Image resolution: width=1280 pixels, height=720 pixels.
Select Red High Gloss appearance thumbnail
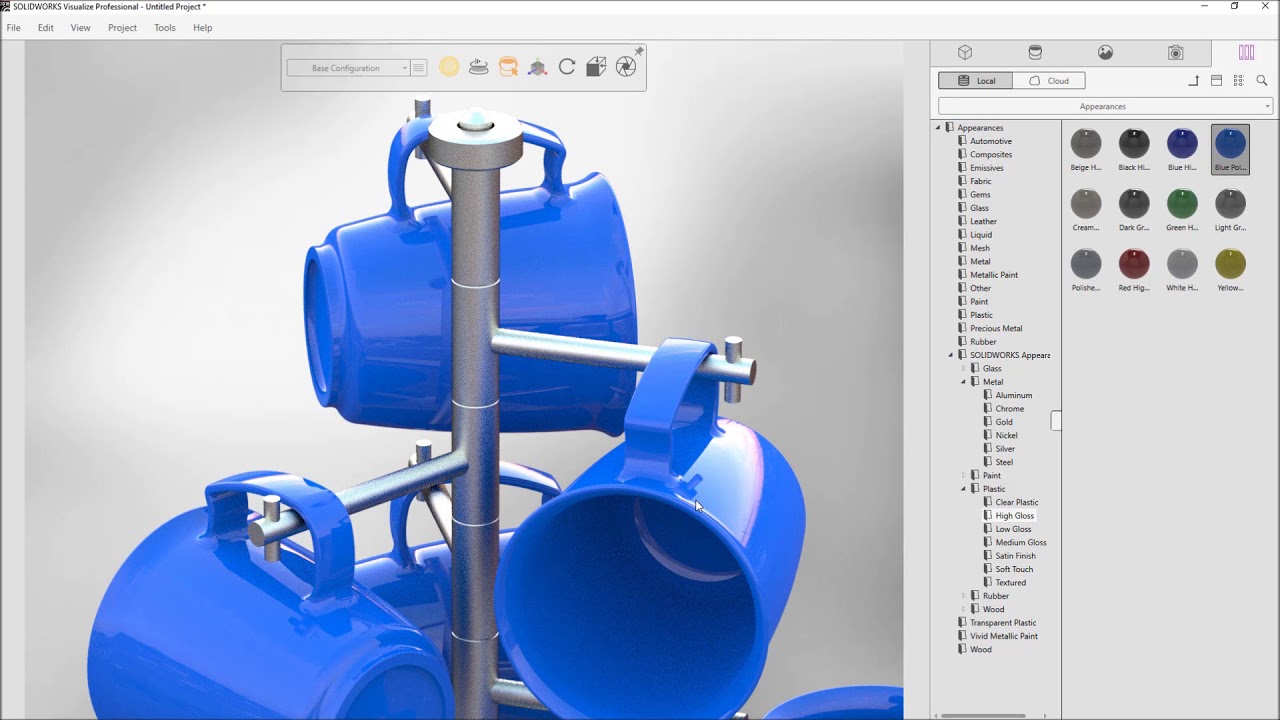click(x=1134, y=269)
